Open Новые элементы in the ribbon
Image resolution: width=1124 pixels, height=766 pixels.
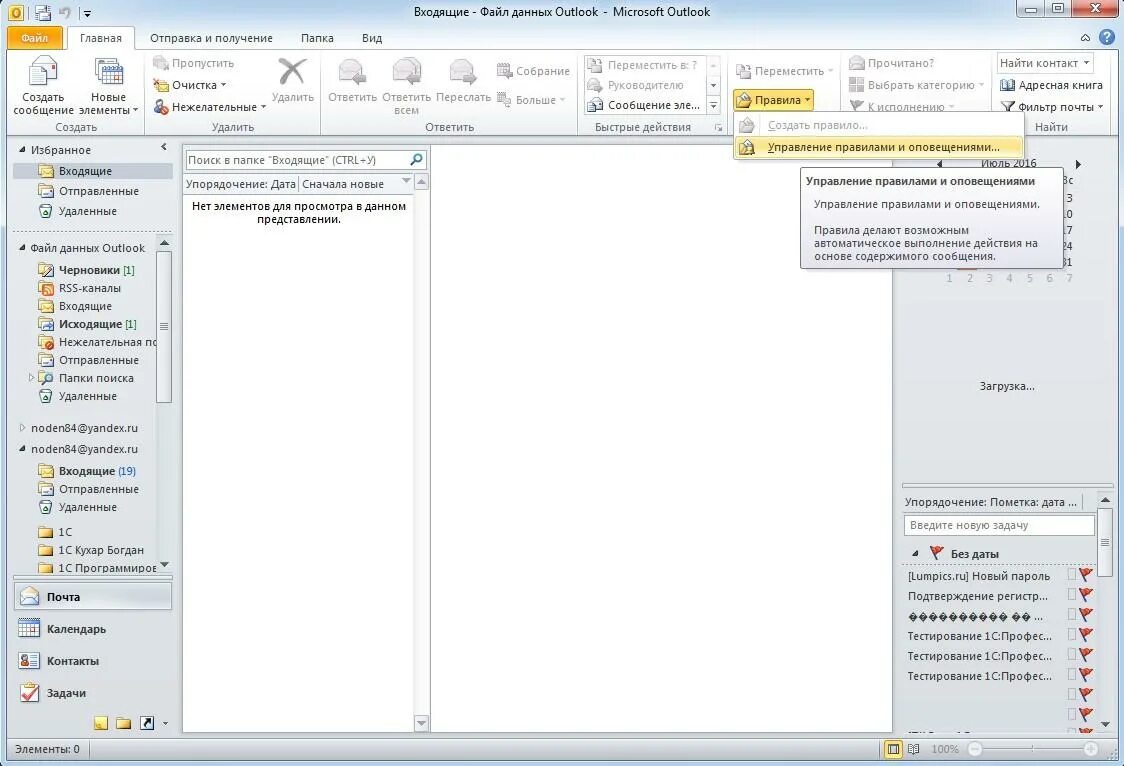[108, 85]
